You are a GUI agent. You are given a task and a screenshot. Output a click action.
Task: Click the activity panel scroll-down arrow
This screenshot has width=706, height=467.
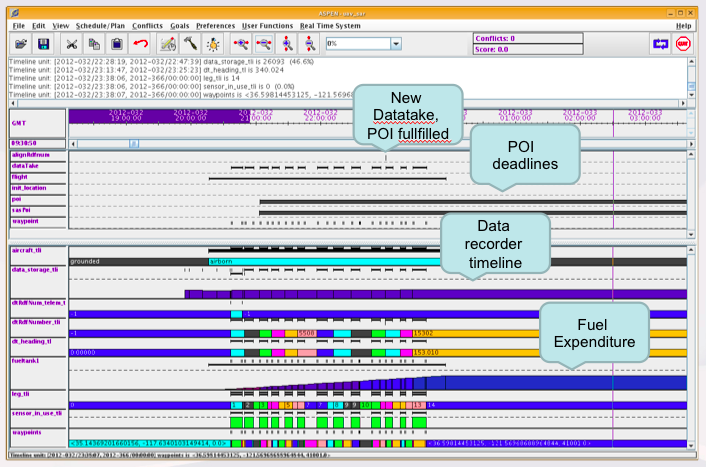691,235
